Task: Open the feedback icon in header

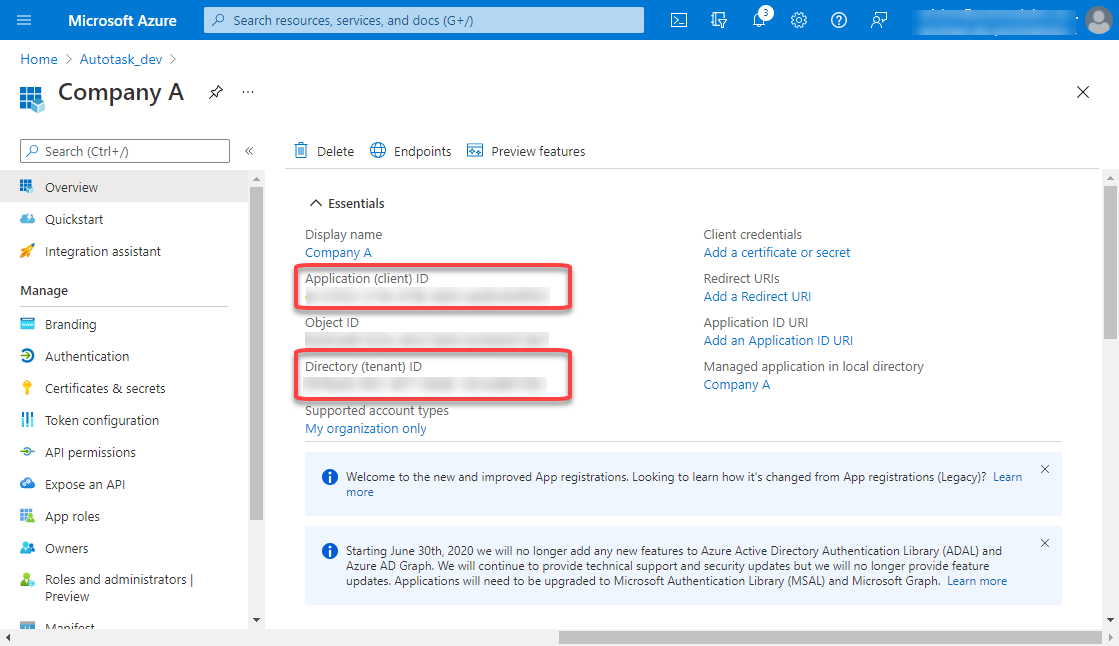Action: pyautogui.click(x=879, y=20)
